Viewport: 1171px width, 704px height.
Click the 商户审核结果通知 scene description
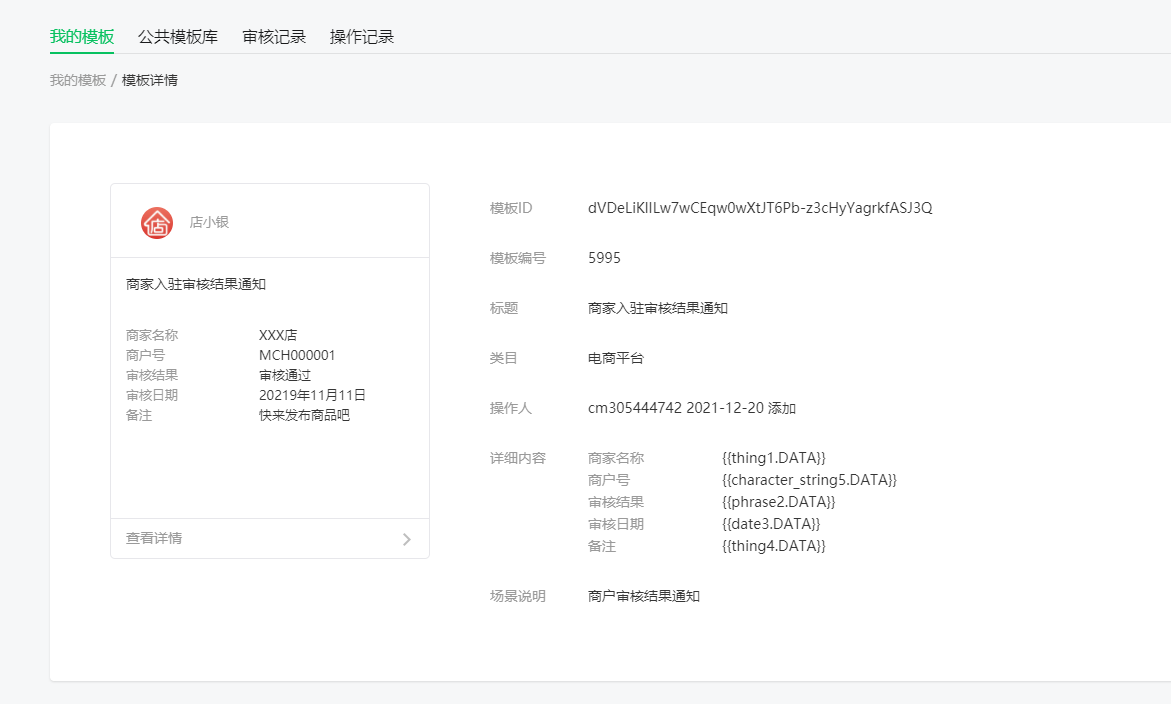point(644,595)
